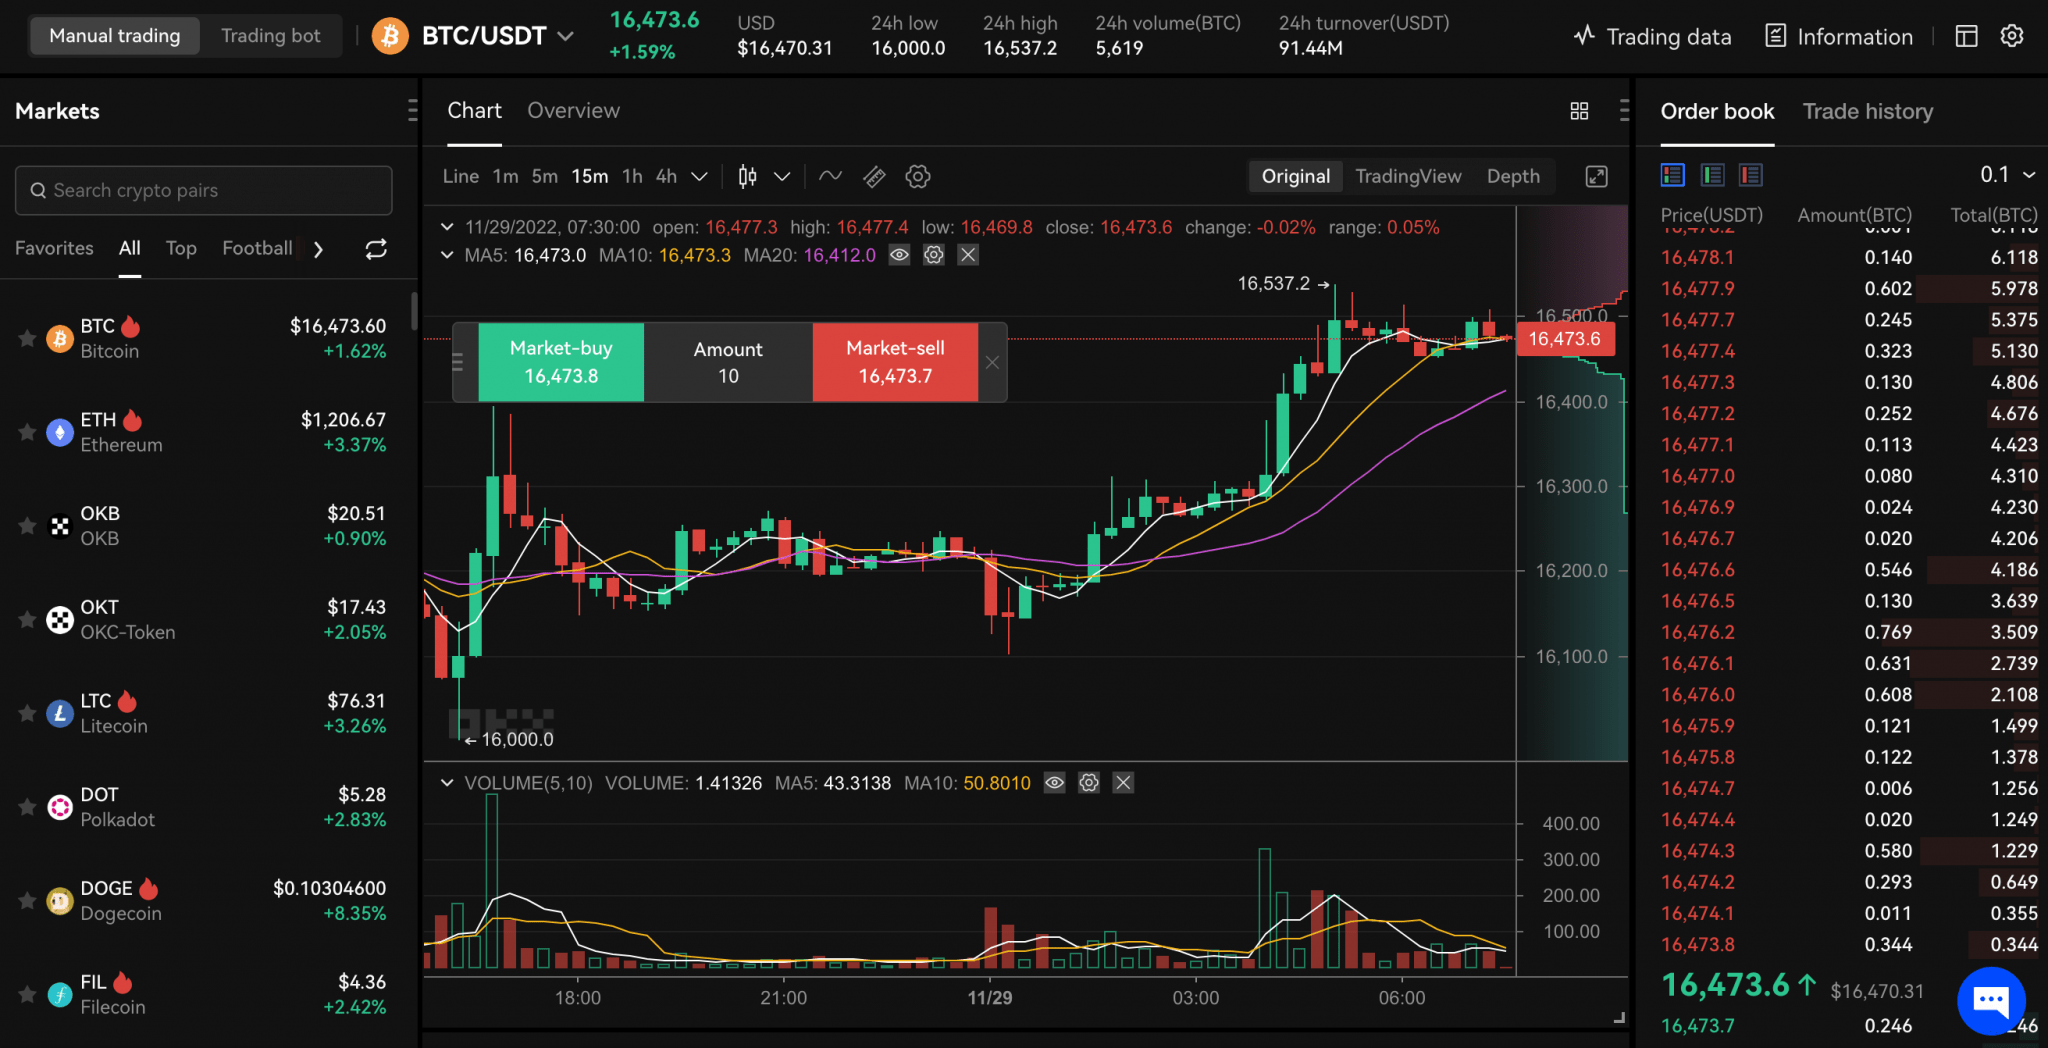Image resolution: width=2048 pixels, height=1048 pixels.
Task: Hide MA lines using the eye toggle
Action: tap(899, 255)
